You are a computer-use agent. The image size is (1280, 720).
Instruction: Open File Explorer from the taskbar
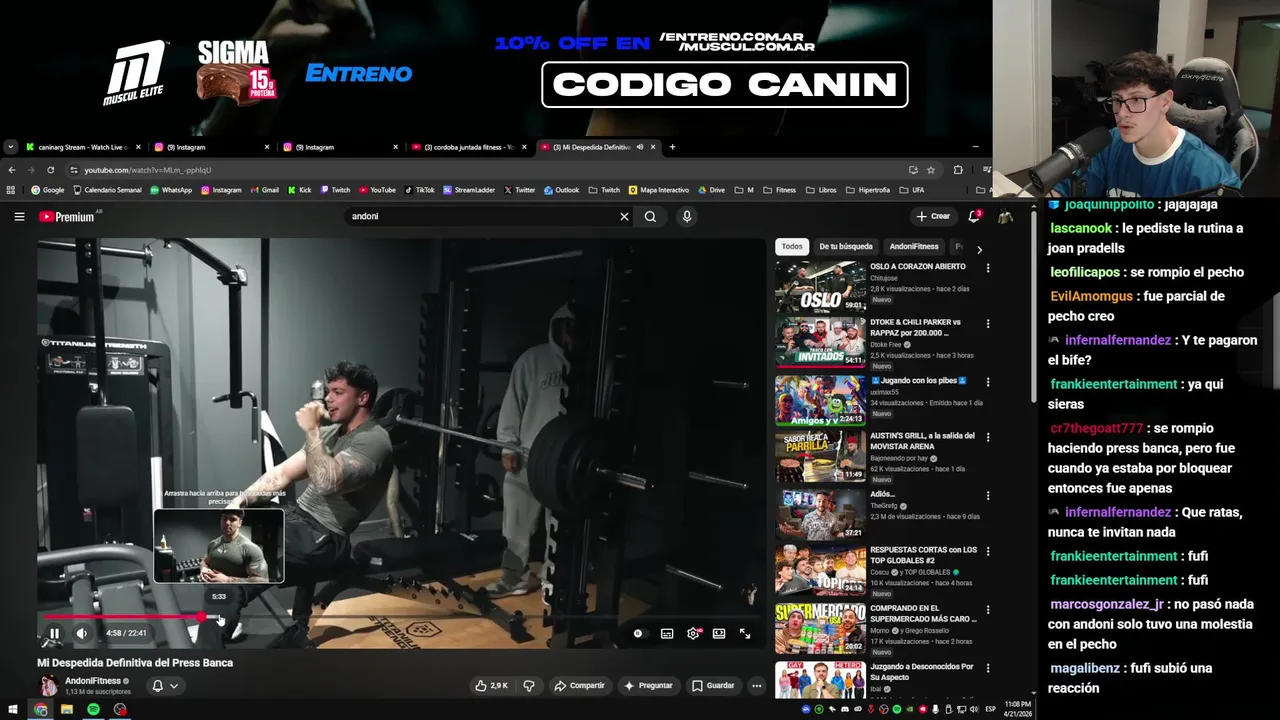[x=67, y=709]
